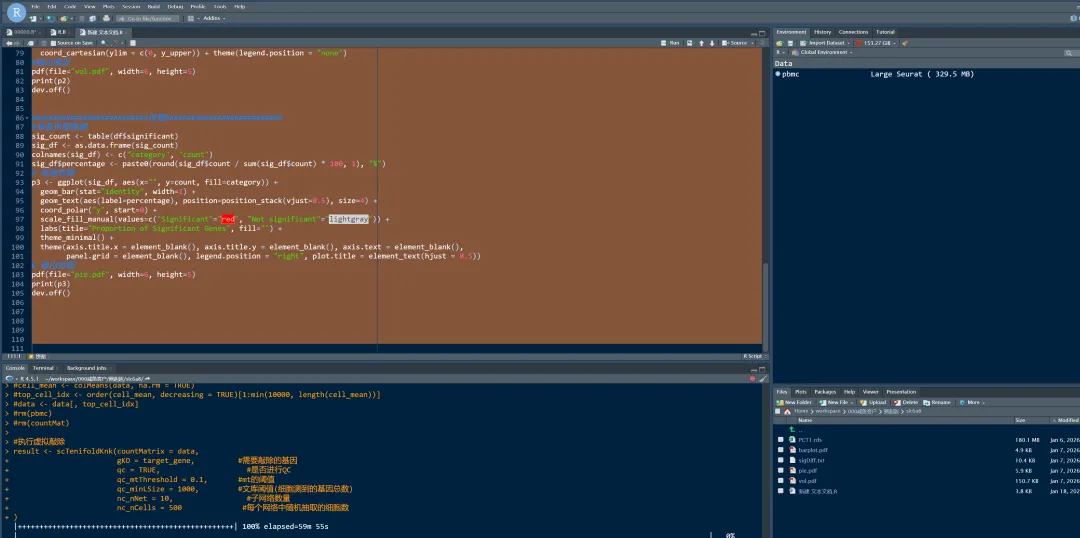Screen dimensions: 1080x538
Task: Click the new file icon in main toolbar
Action: click(32, 19)
